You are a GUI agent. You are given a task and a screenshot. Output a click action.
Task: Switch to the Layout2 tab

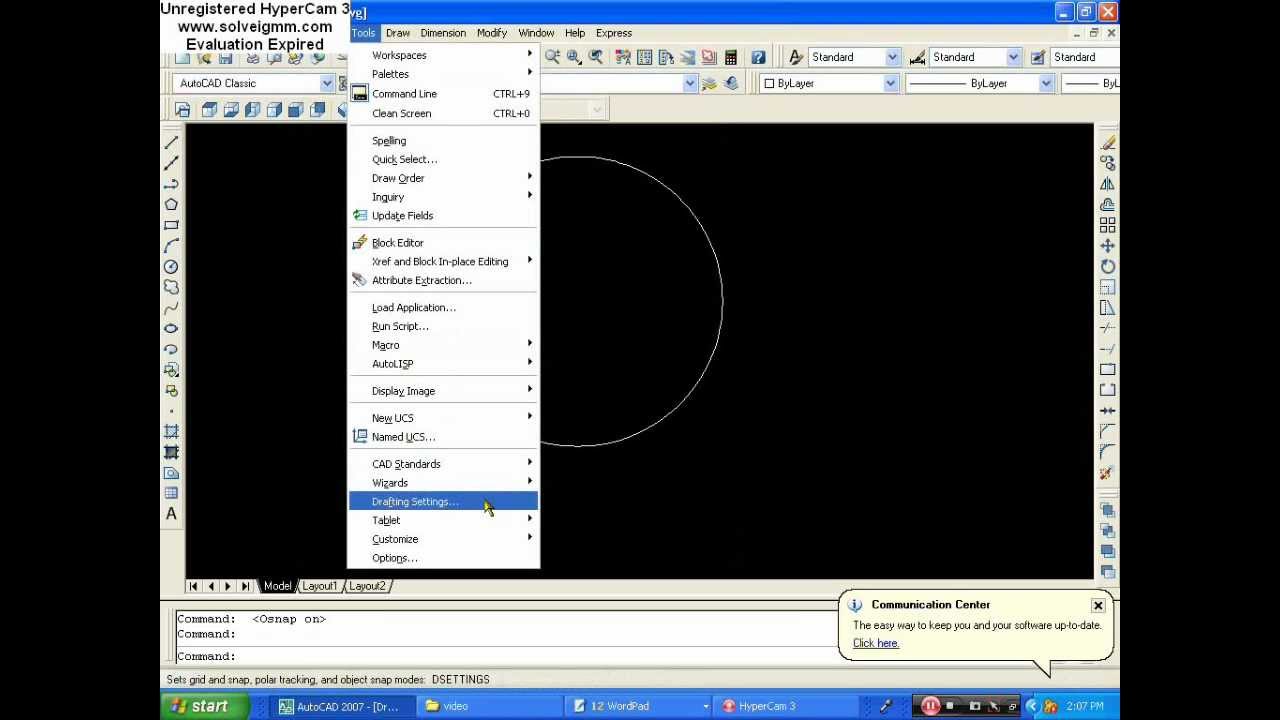click(x=367, y=586)
